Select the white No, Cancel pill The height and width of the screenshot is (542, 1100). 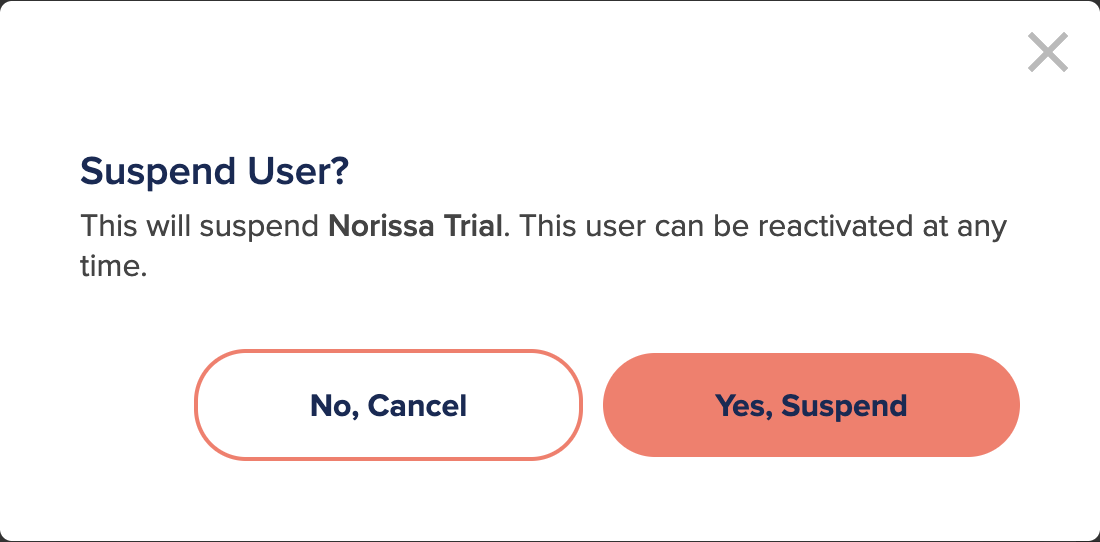click(x=388, y=405)
